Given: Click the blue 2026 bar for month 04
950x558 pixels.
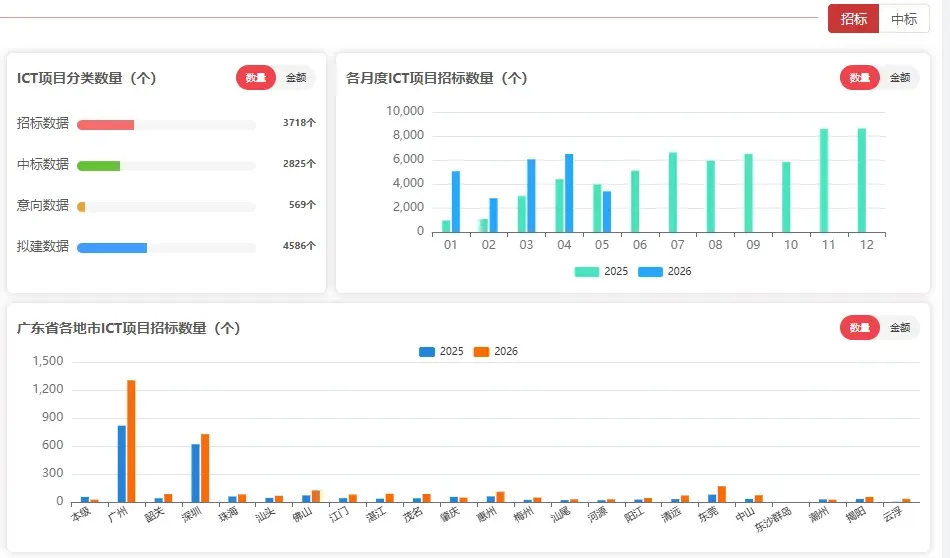Looking at the screenshot, I should [x=569, y=193].
